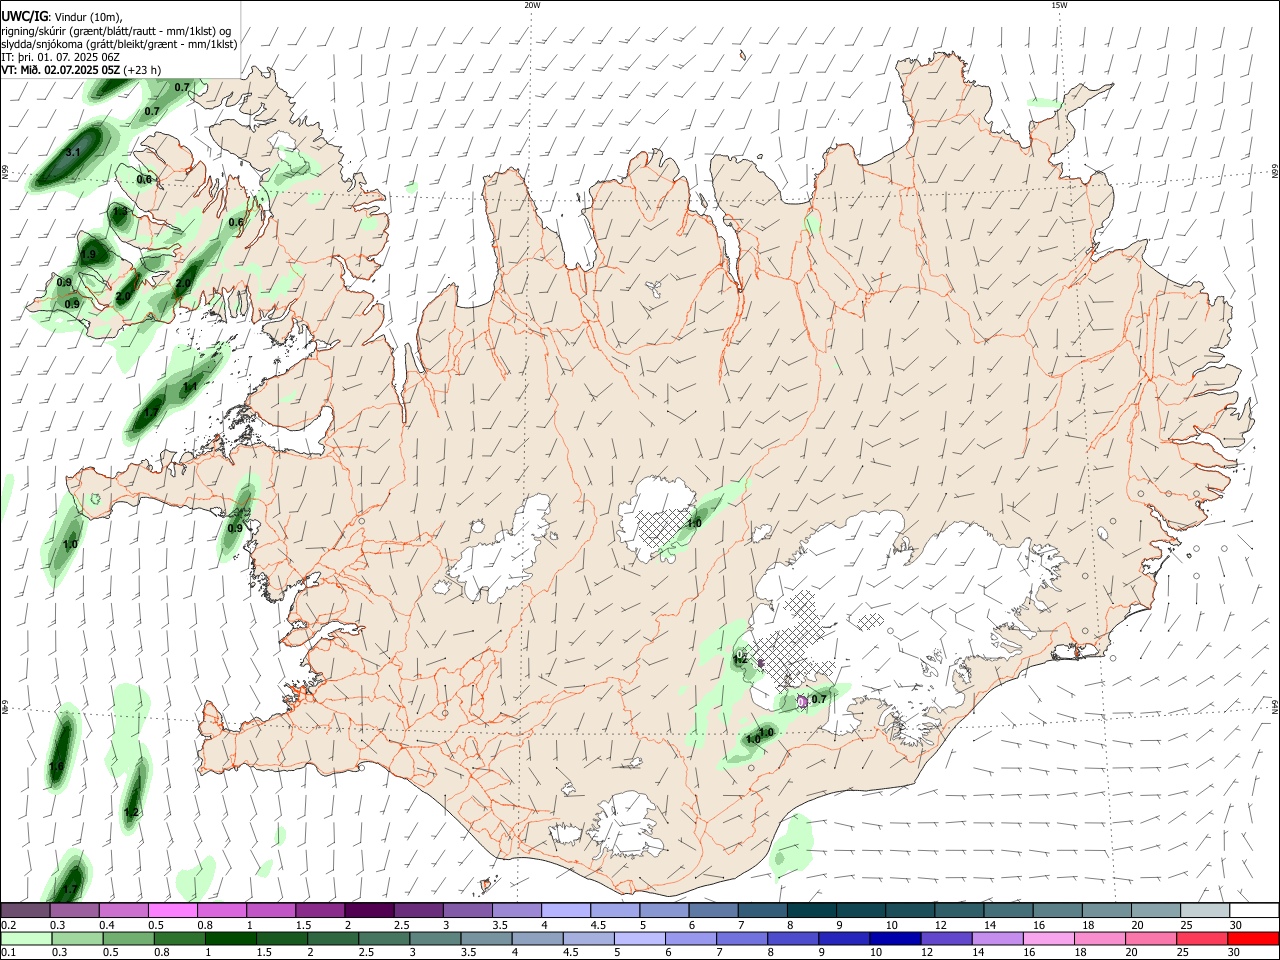Click upper legend swatch between 0.5 and 0.8
Image resolution: width=1280 pixels, height=960 pixels.
172,910
